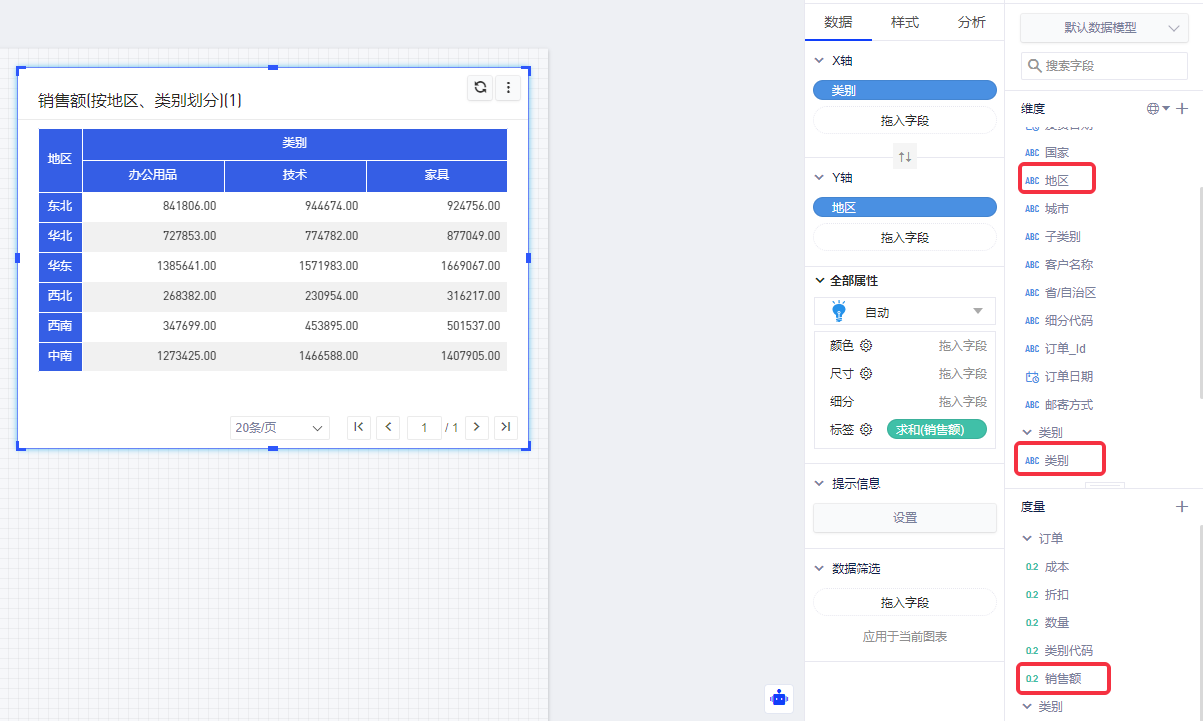The image size is (1203, 721).
Task: Switch to the 样式 tab
Action: click(905, 22)
